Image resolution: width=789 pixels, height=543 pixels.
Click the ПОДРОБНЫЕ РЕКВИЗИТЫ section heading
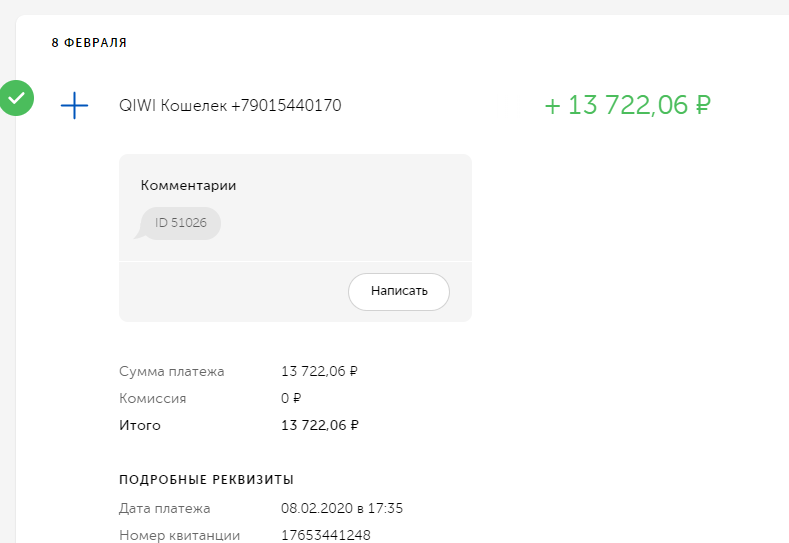click(206, 480)
